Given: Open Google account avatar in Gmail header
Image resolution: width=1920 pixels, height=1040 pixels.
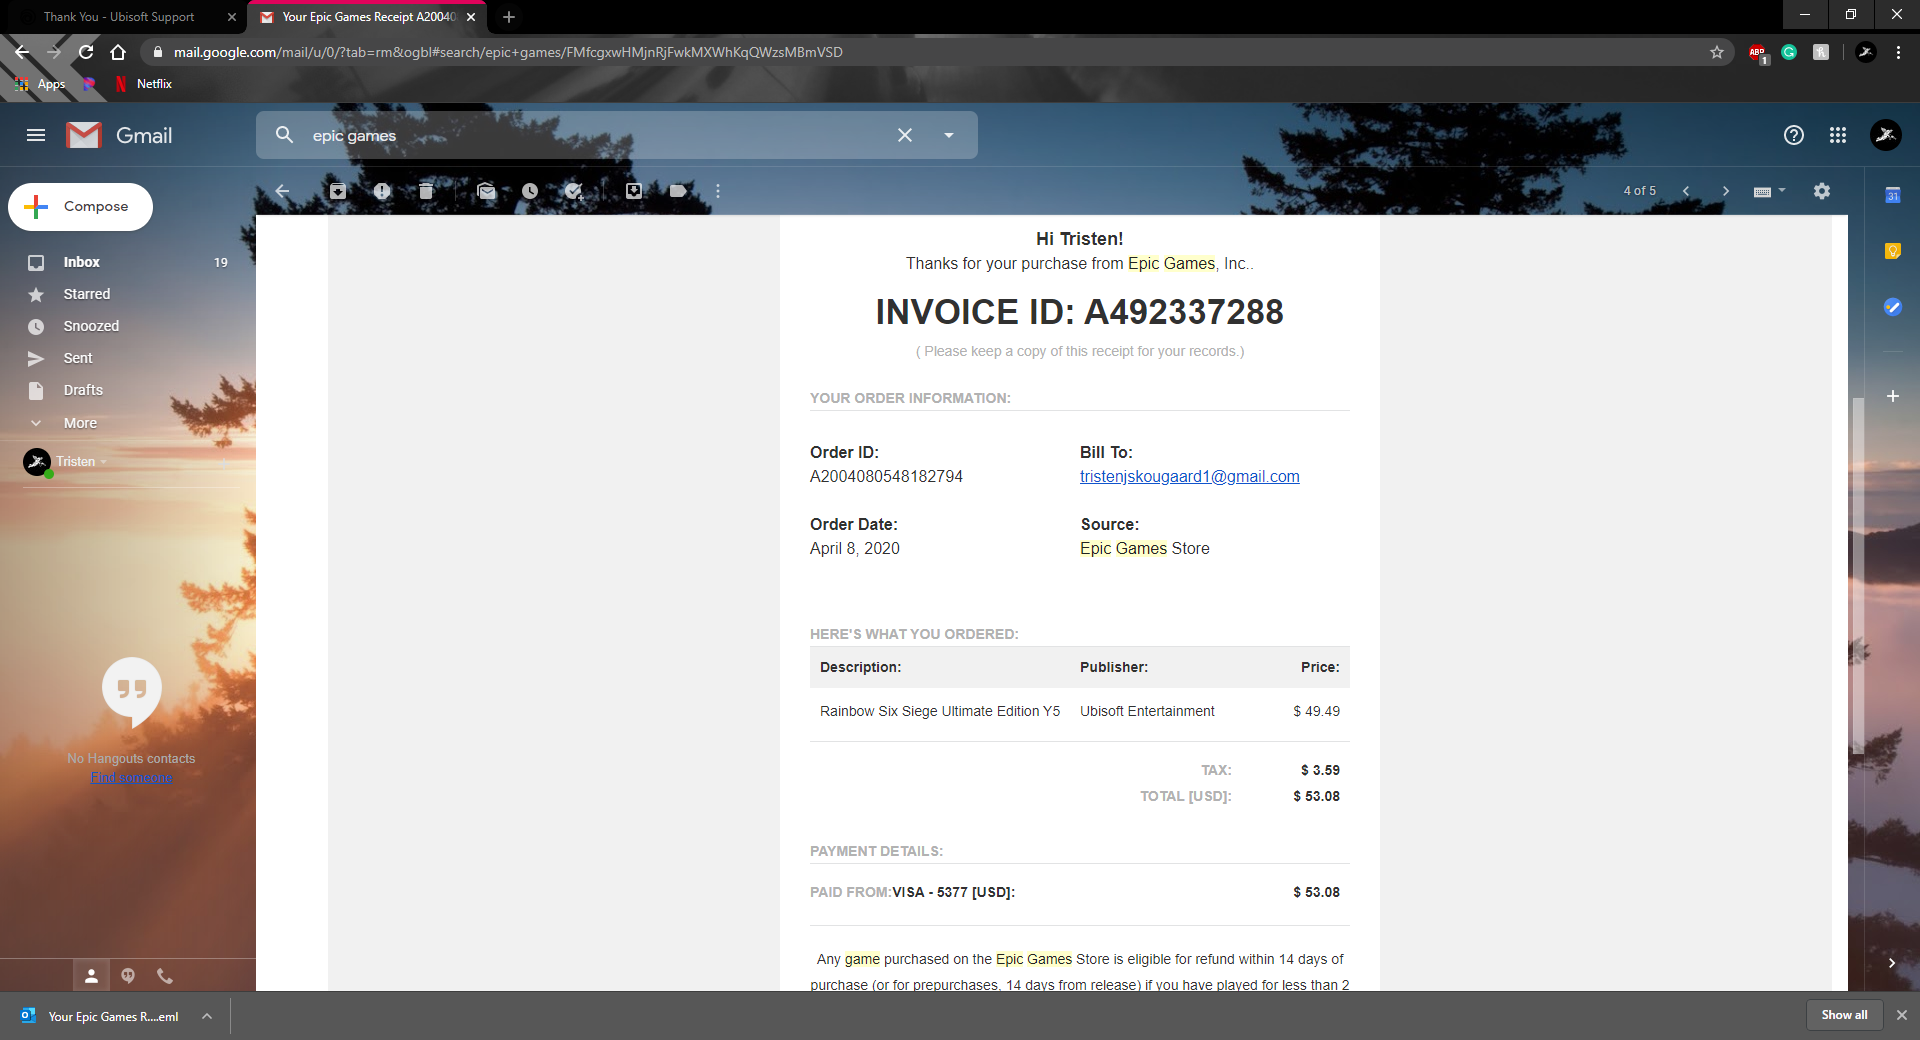Looking at the screenshot, I should click(x=1886, y=135).
